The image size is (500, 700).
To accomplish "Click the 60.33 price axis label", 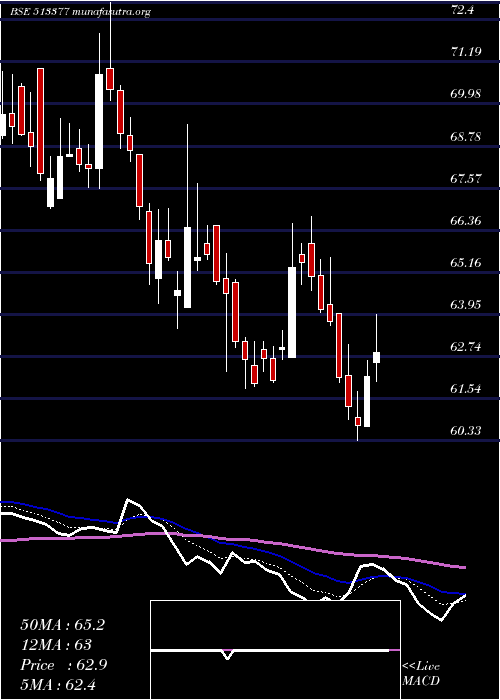I will 466,430.
